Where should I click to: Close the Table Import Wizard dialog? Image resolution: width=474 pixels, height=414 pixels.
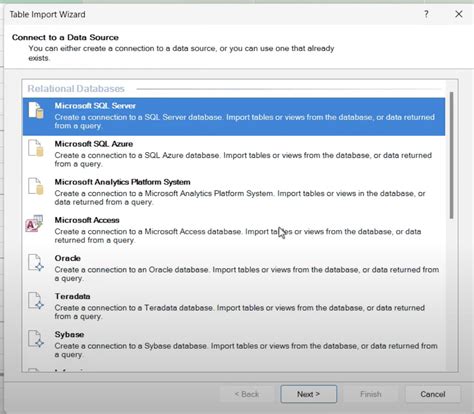[459, 14]
